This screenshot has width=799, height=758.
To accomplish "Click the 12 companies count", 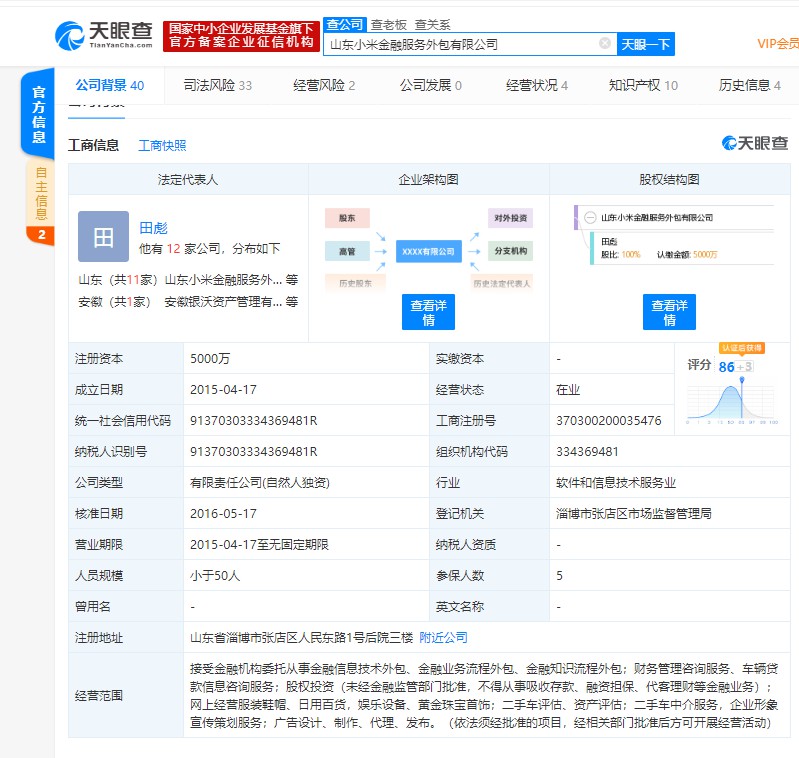I will tap(173, 249).
